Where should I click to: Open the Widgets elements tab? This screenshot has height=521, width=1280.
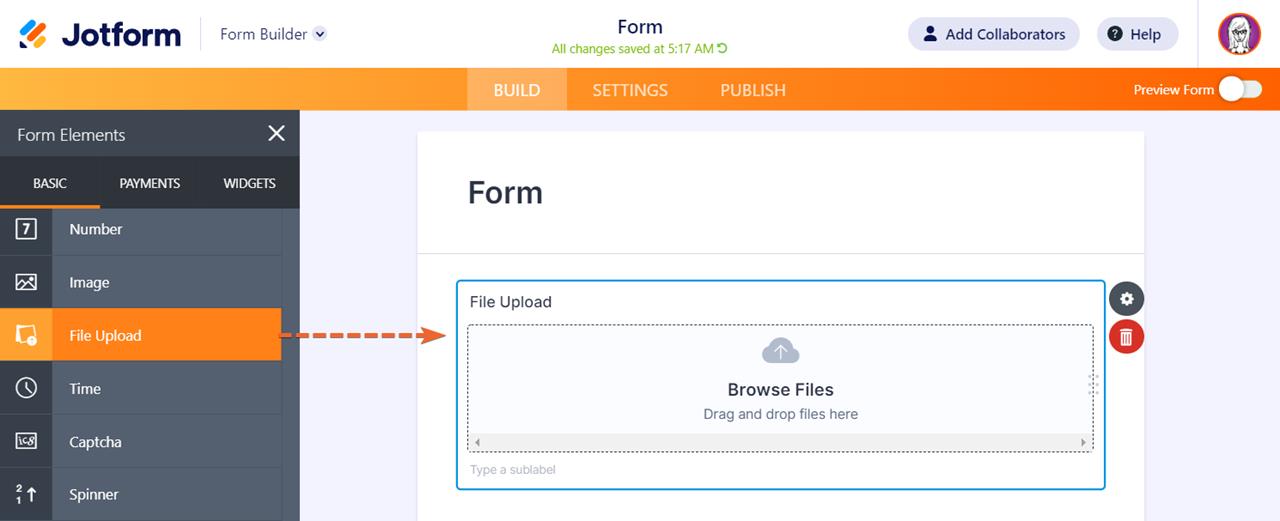[249, 183]
